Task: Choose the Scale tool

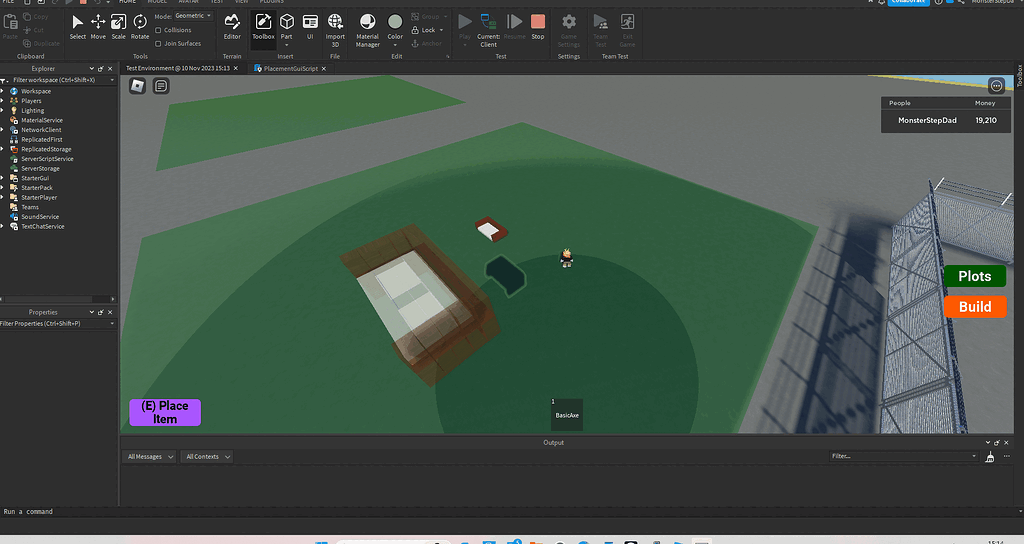Action: (x=118, y=26)
